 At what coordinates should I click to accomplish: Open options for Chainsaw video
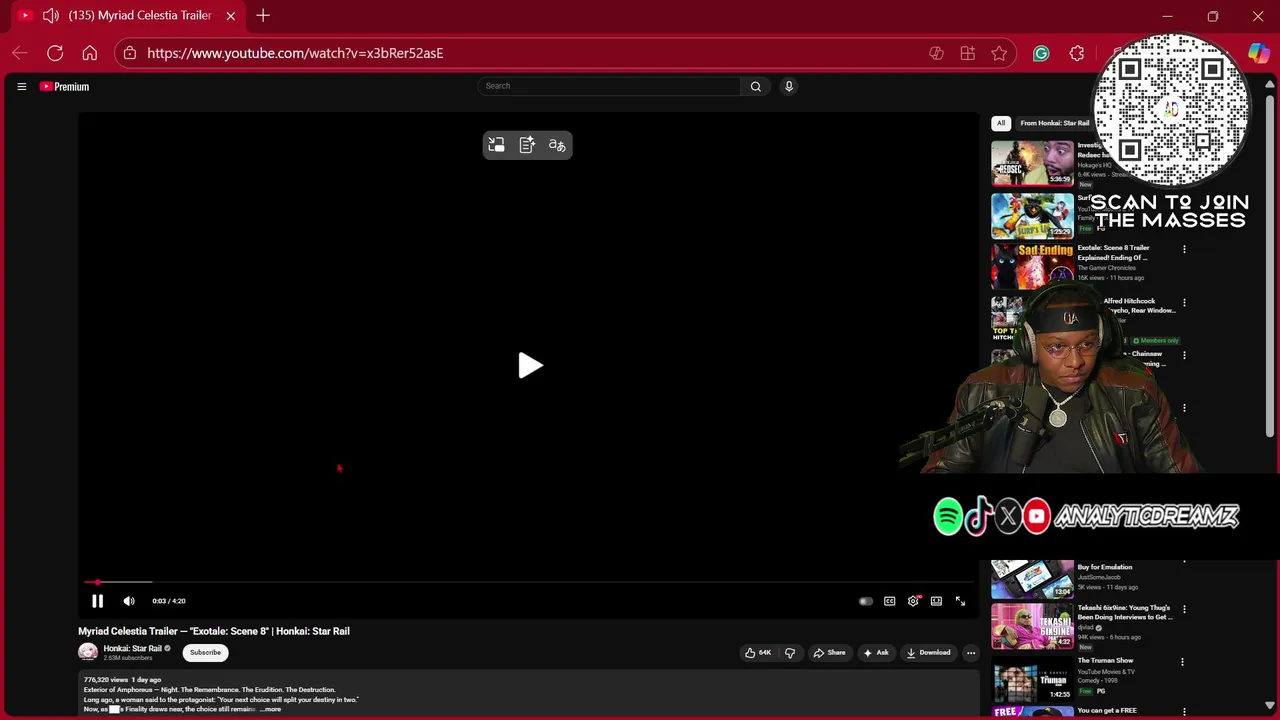click(x=1184, y=355)
